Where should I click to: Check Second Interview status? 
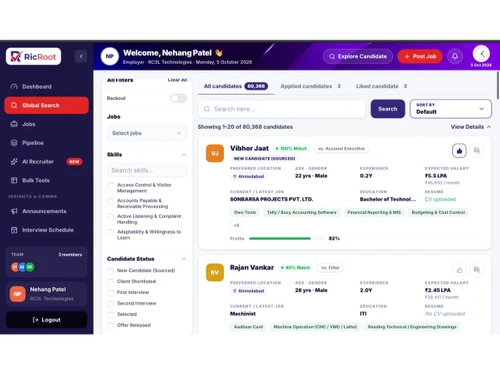pyautogui.click(x=111, y=304)
